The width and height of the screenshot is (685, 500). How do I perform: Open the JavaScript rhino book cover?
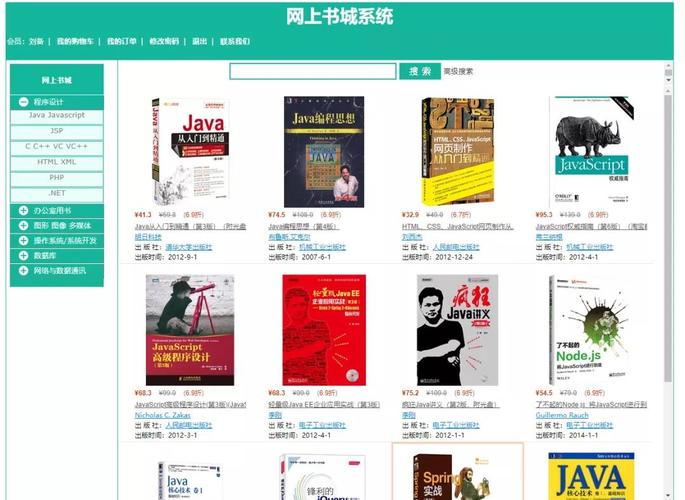pos(591,152)
